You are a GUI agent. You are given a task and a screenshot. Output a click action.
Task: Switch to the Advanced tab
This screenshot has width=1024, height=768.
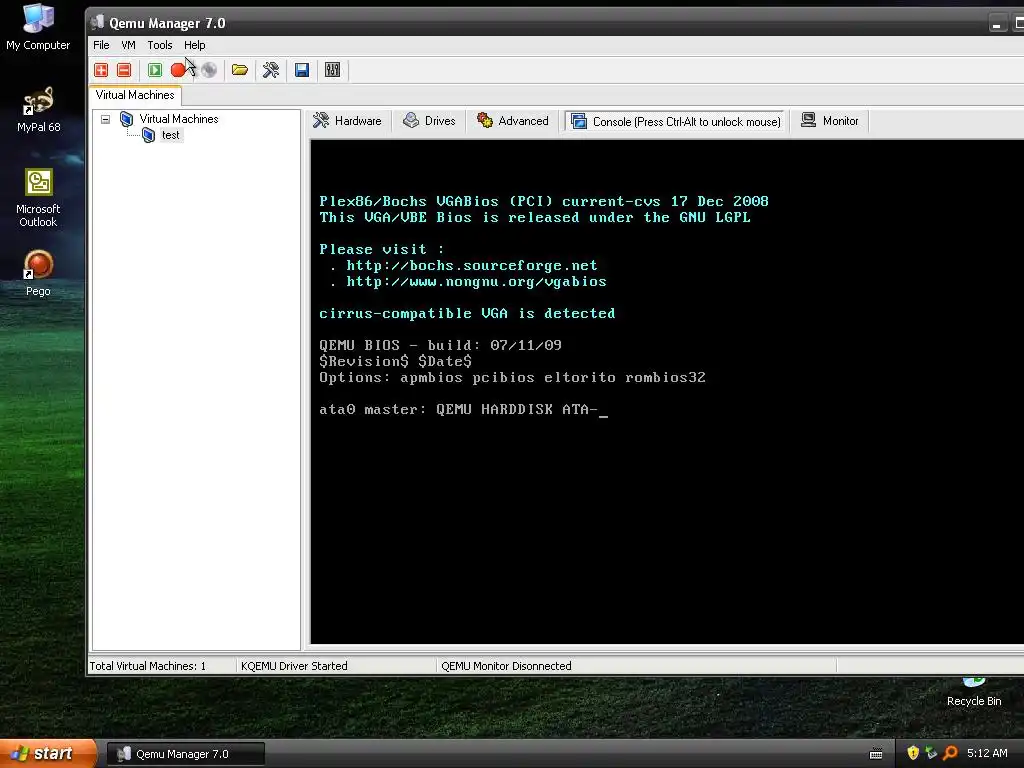(x=513, y=121)
